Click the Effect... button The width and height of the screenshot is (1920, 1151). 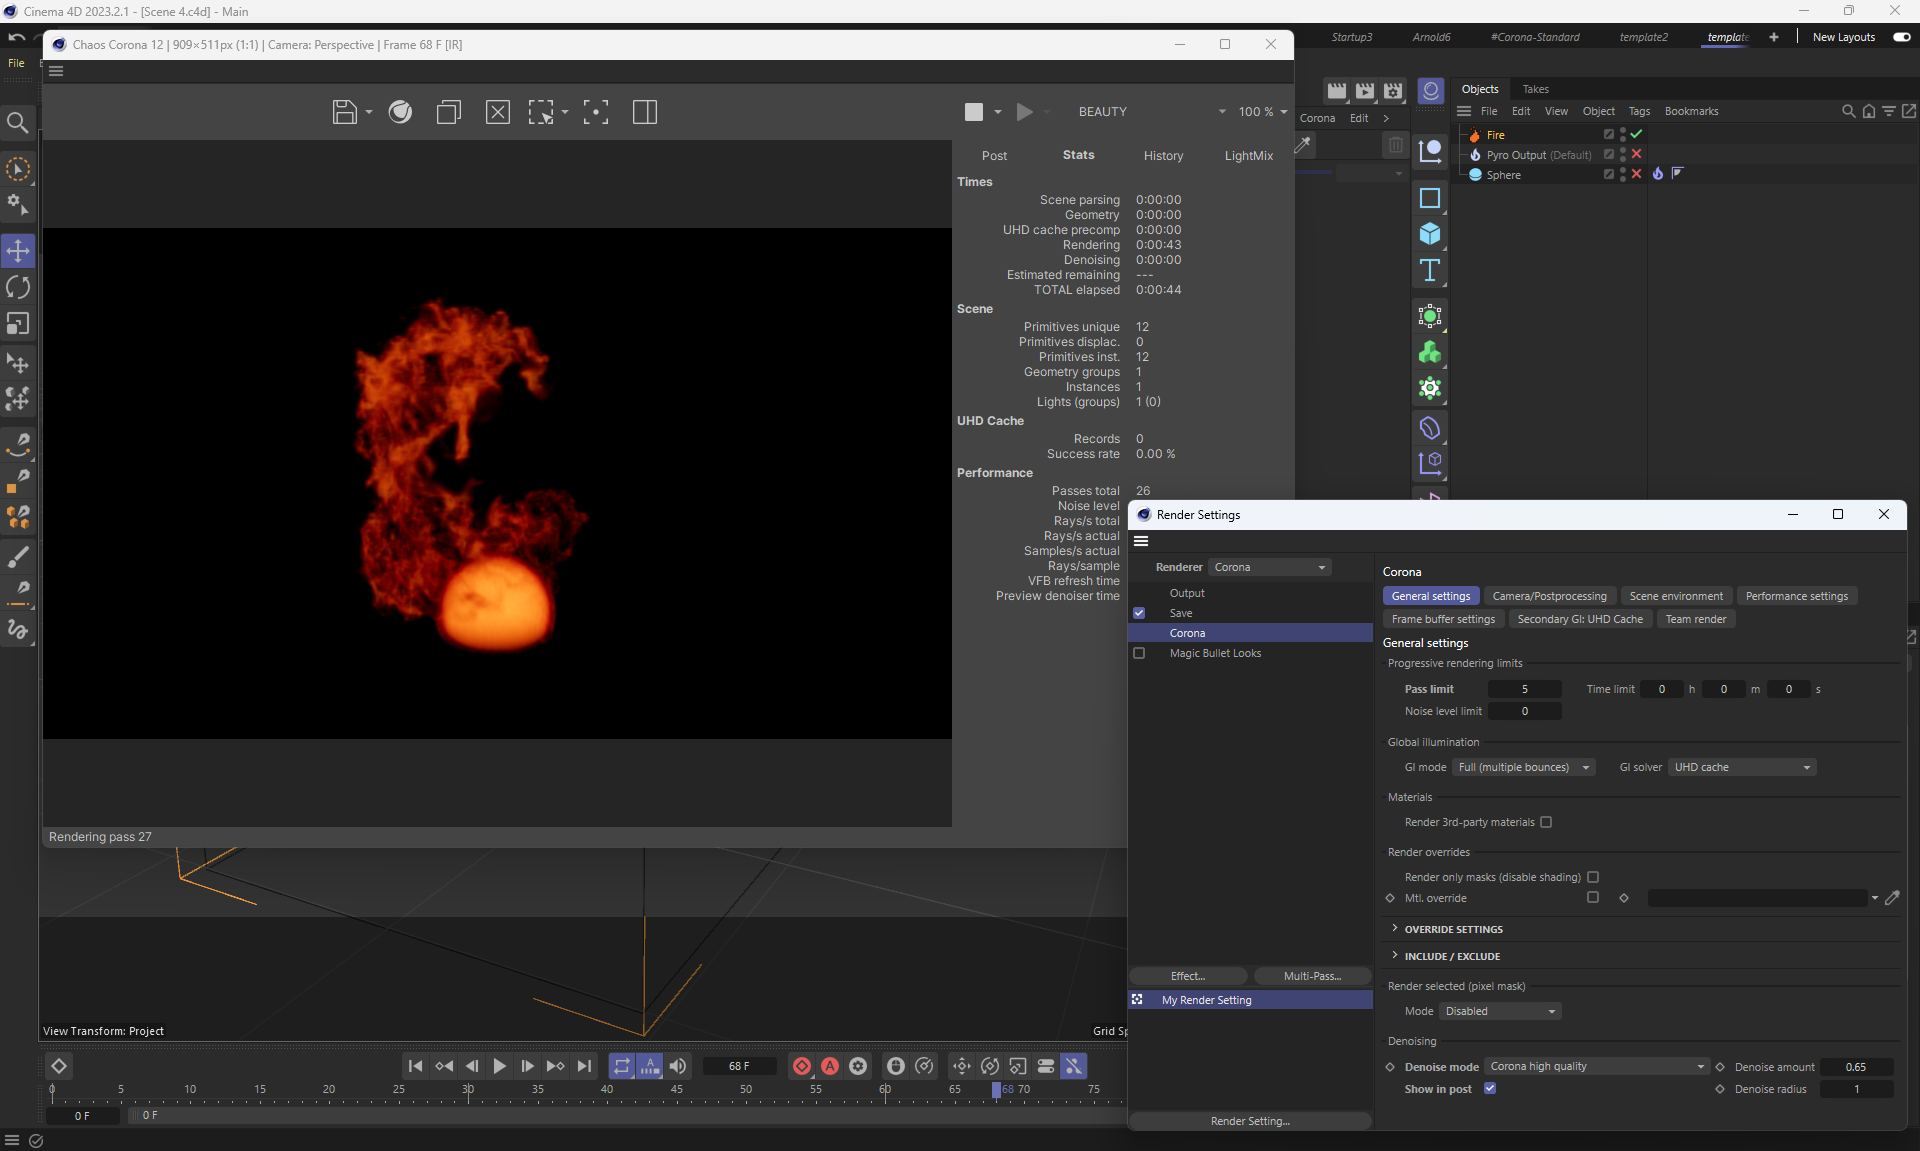click(1188, 976)
